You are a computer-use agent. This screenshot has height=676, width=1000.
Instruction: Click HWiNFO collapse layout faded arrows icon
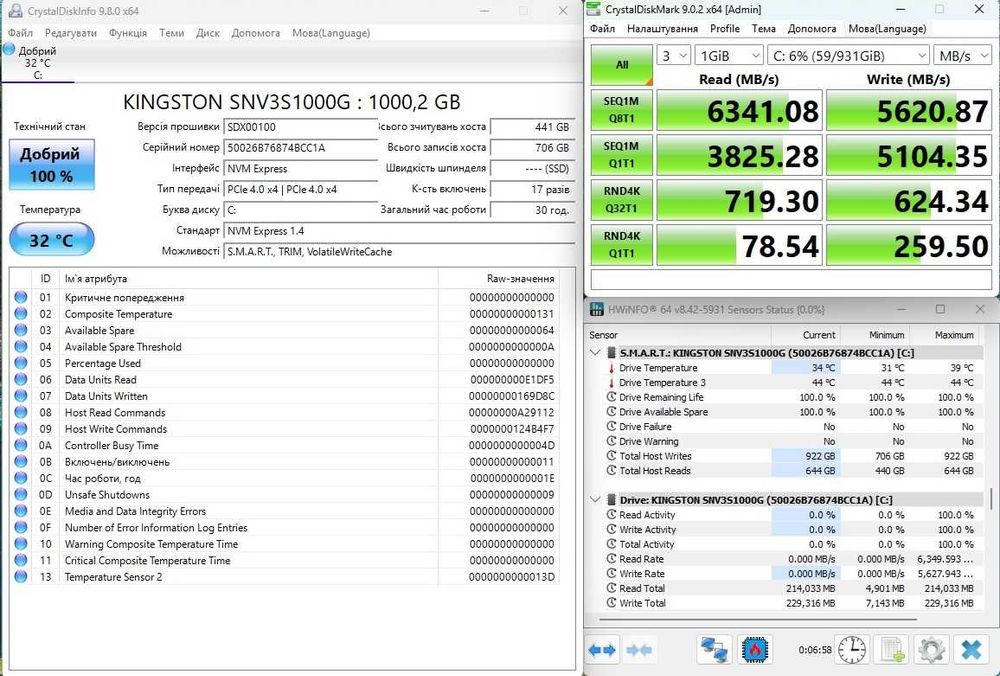coord(639,650)
